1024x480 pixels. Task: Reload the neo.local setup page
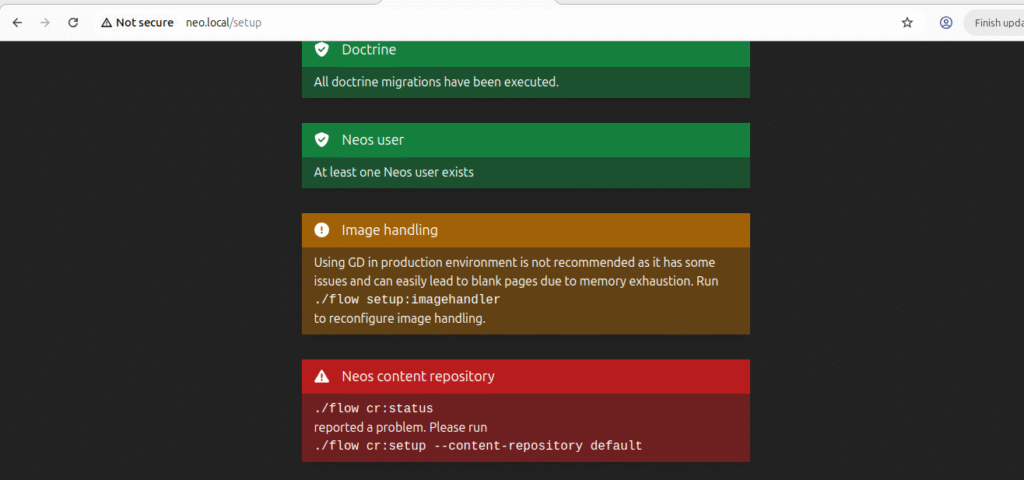pos(73,22)
